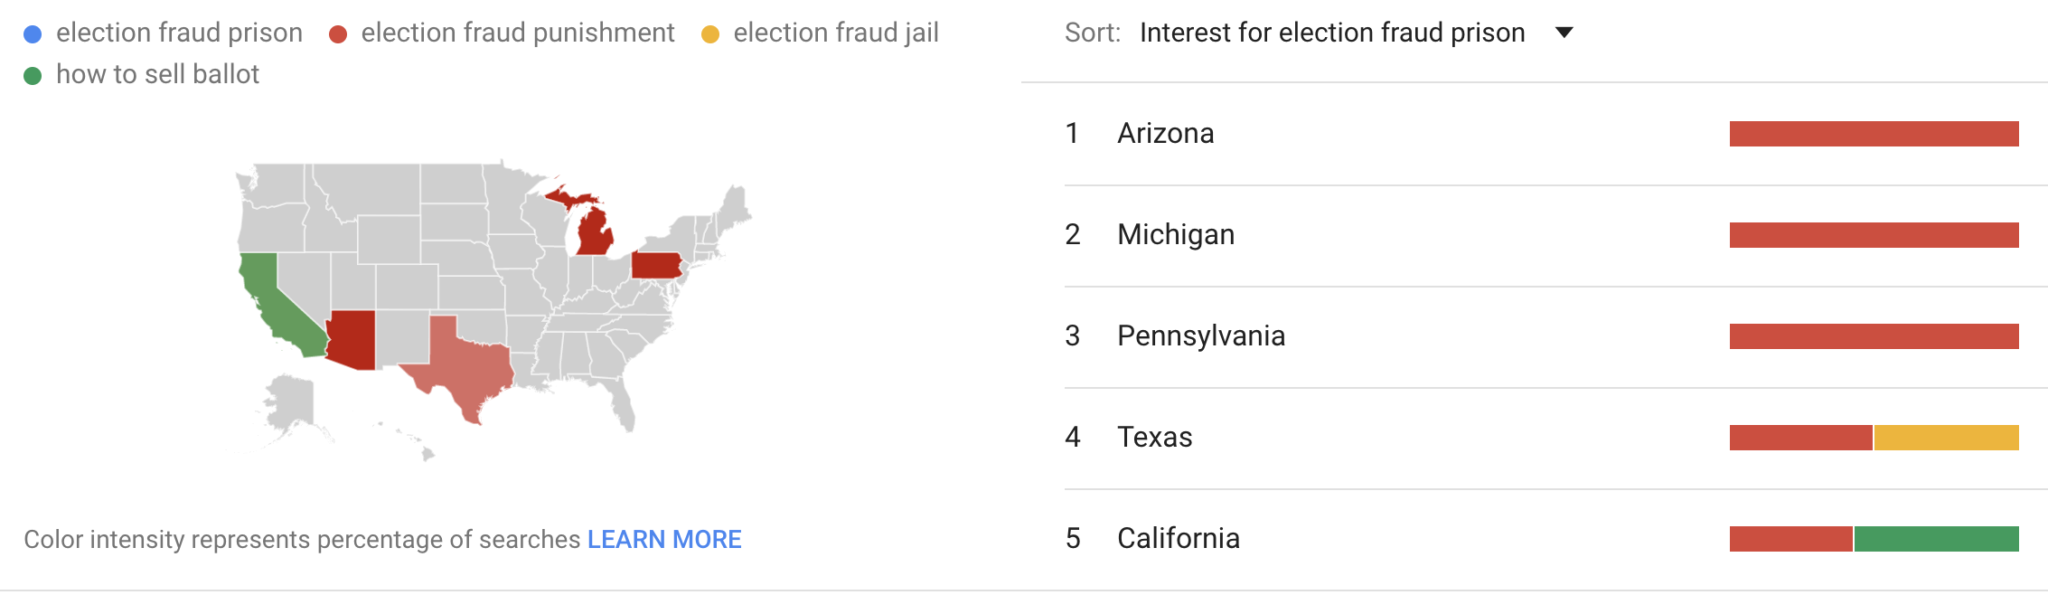Click the red interest bar for Arizona
The height and width of the screenshot is (595, 2048).
click(x=1874, y=133)
